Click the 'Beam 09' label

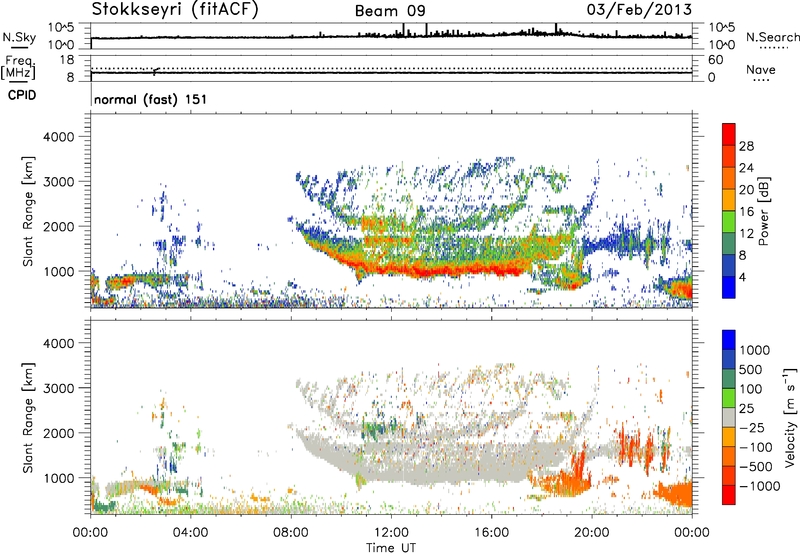tap(390, 11)
